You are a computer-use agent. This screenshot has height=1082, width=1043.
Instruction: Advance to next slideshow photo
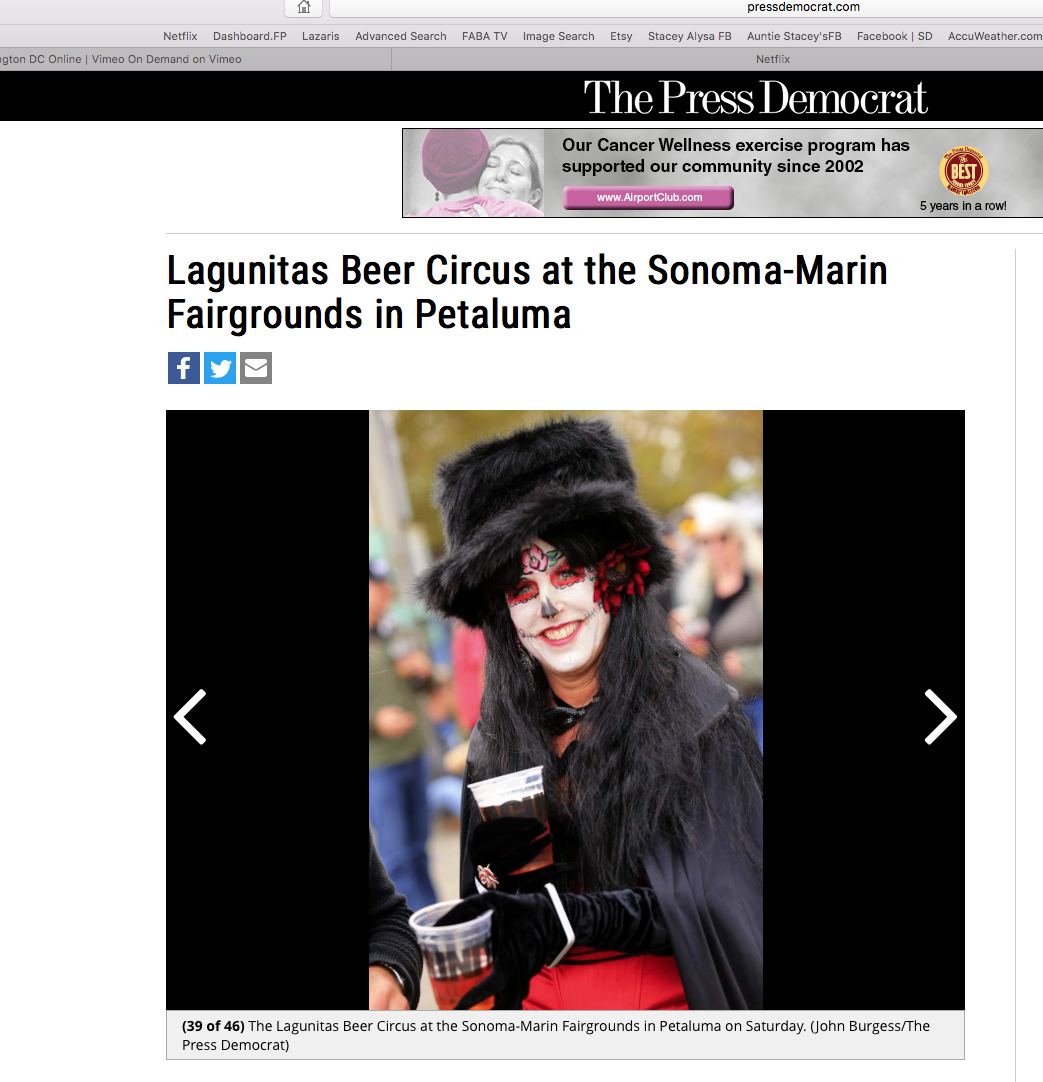click(940, 716)
